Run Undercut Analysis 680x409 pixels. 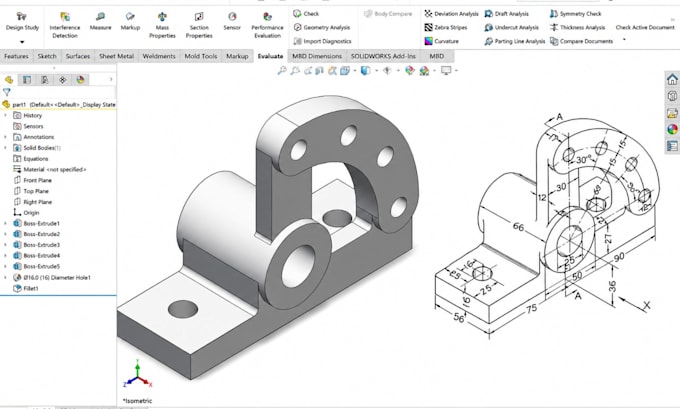tap(511, 27)
